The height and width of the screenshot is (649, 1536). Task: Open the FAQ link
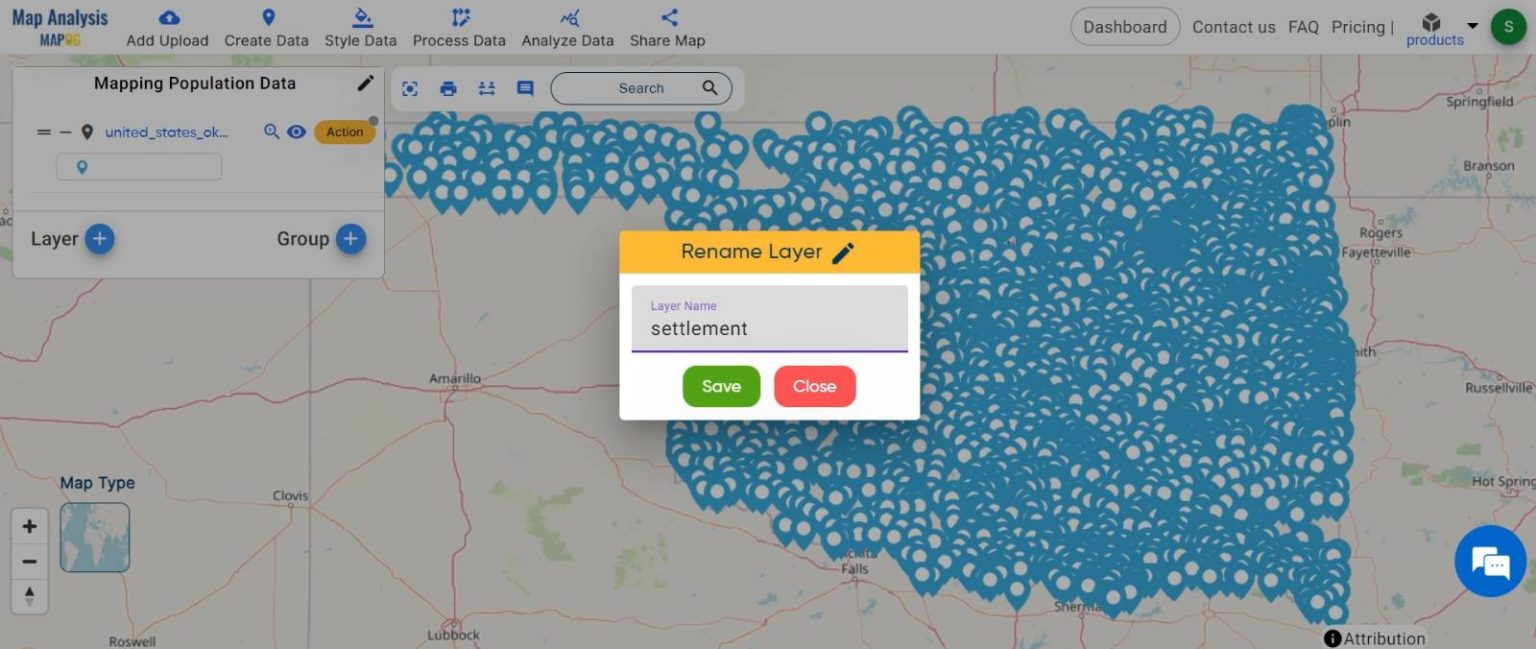pos(1303,27)
